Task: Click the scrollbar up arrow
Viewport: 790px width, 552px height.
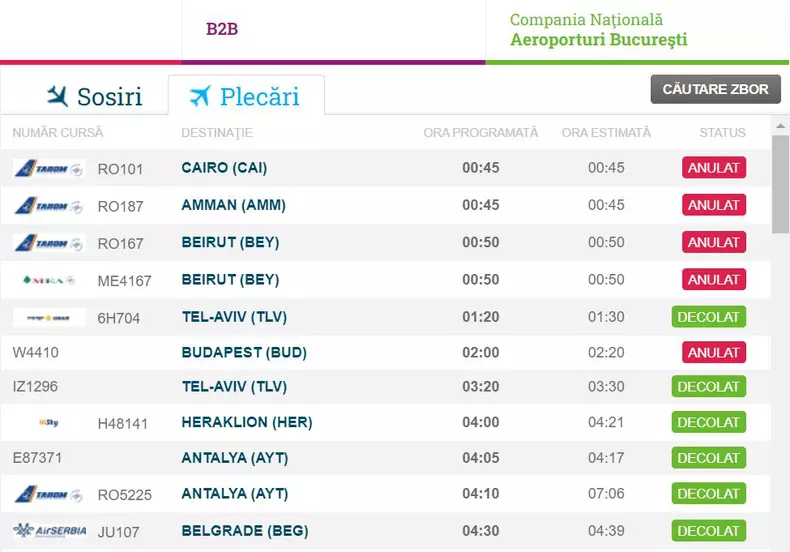Action: pyautogui.click(x=780, y=126)
